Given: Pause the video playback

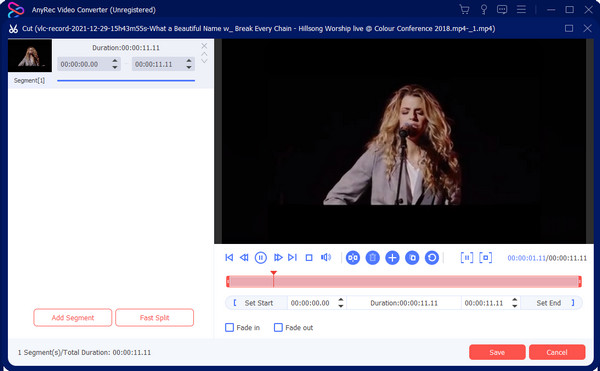Looking at the screenshot, I should tap(261, 257).
